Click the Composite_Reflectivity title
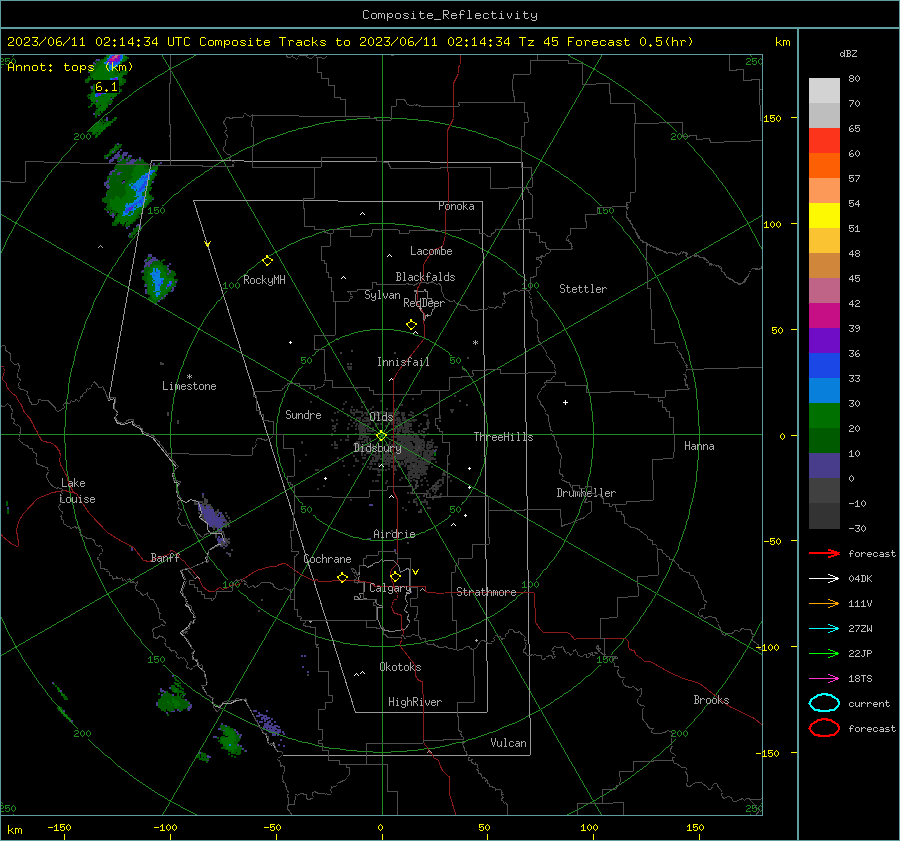 [x=450, y=15]
